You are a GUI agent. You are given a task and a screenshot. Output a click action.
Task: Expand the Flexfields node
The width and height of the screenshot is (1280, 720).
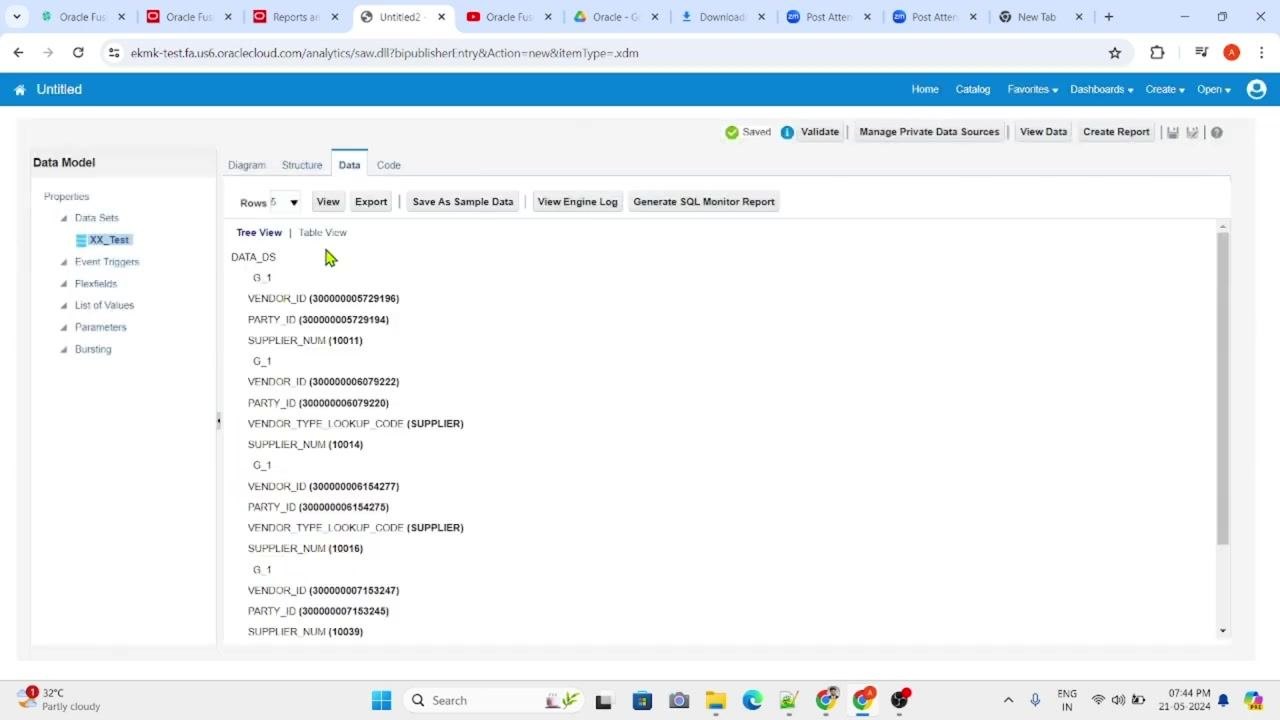[x=64, y=284]
